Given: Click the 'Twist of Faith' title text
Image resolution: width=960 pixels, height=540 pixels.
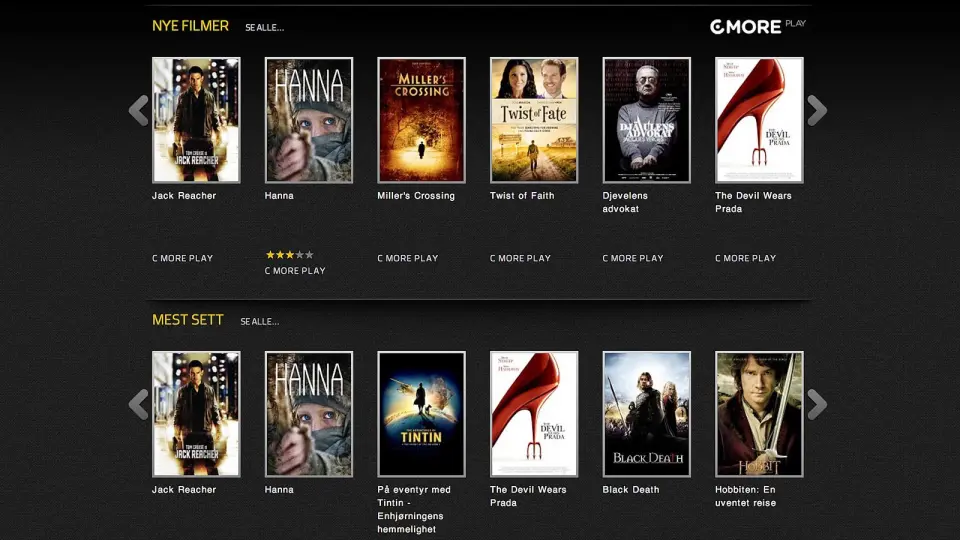Looking at the screenshot, I should pos(522,196).
